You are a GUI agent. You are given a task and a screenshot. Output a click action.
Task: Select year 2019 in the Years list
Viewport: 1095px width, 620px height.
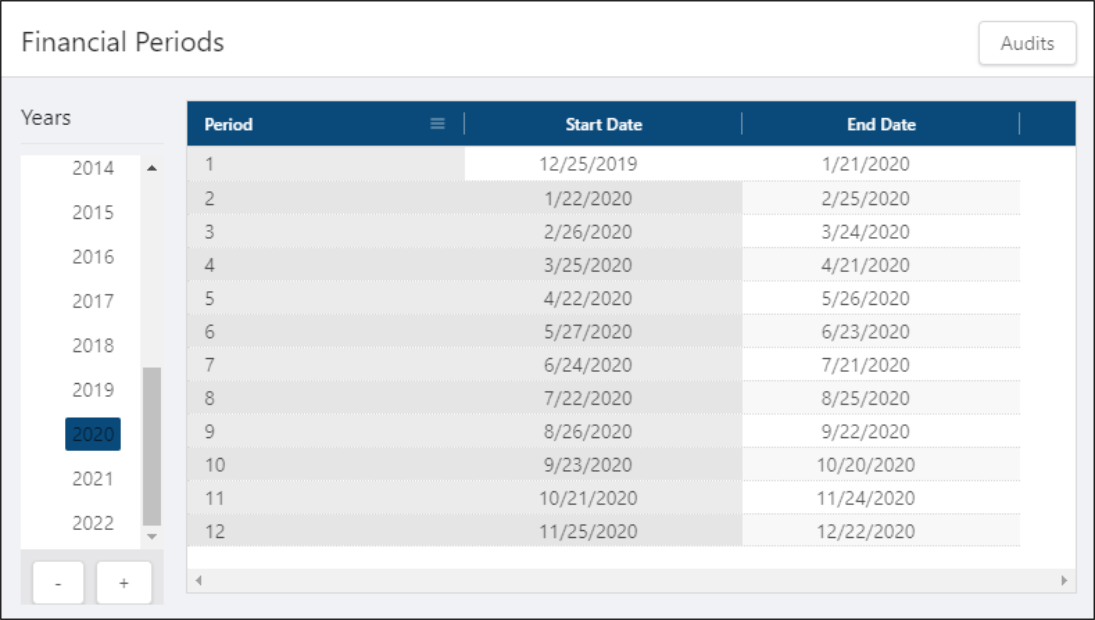coord(93,390)
